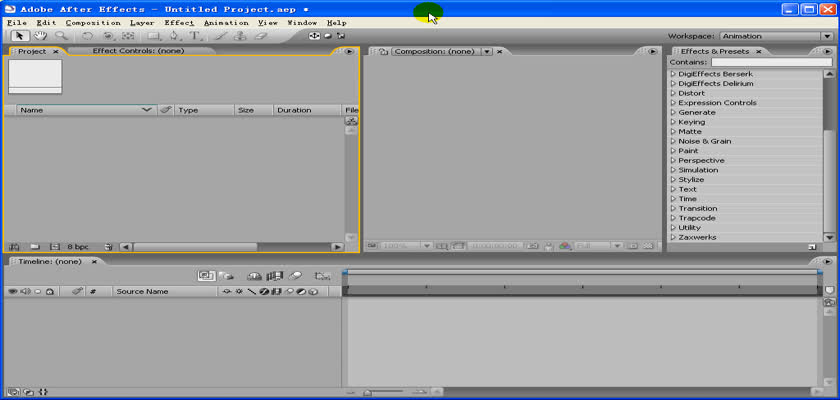Viewport: 840px width, 400px height.
Task: Select the Orbit Camera tool
Action: [x=108, y=36]
